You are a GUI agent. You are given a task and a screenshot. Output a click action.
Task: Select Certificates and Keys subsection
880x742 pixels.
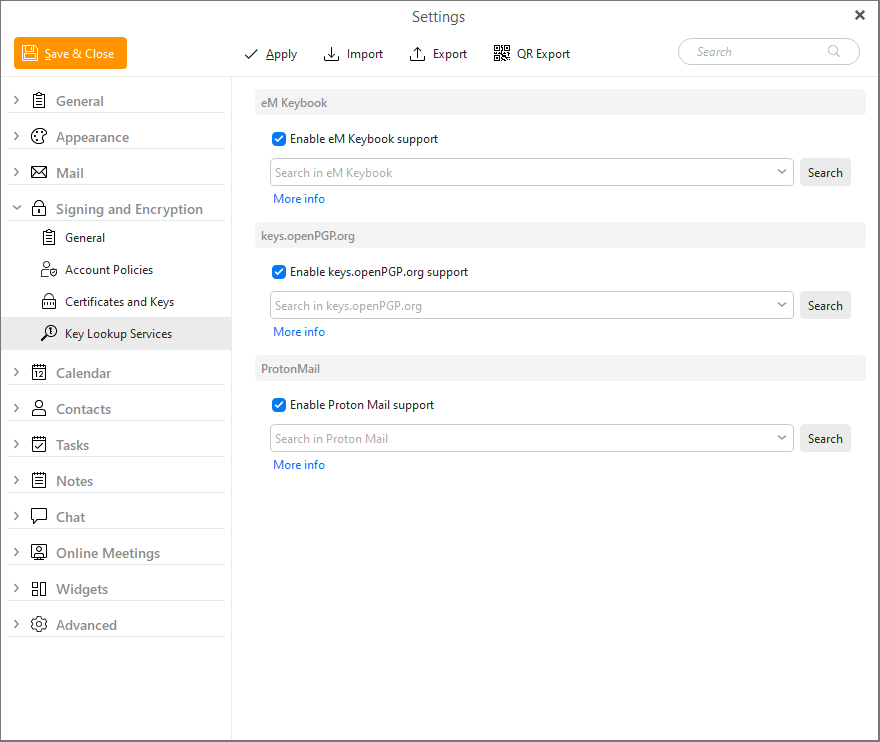pos(119,302)
